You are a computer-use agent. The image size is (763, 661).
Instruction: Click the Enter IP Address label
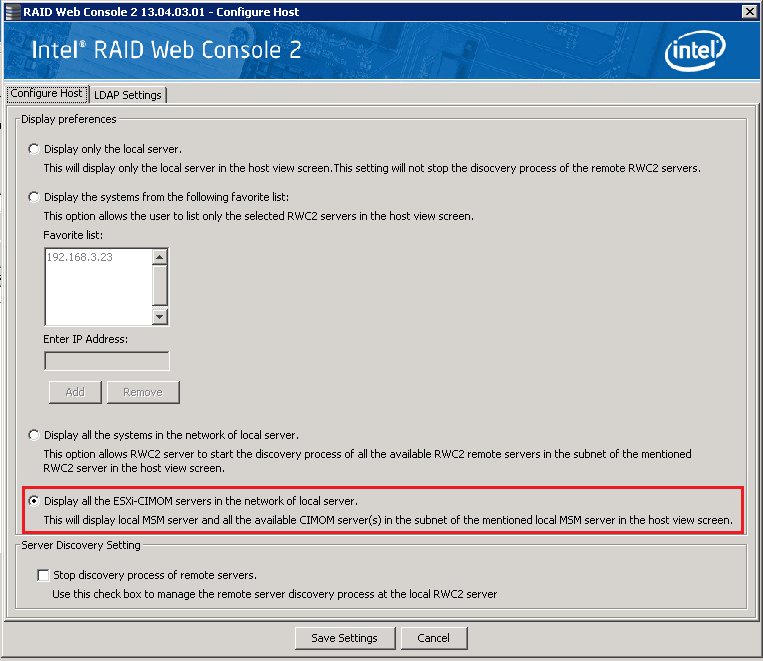tap(86, 339)
